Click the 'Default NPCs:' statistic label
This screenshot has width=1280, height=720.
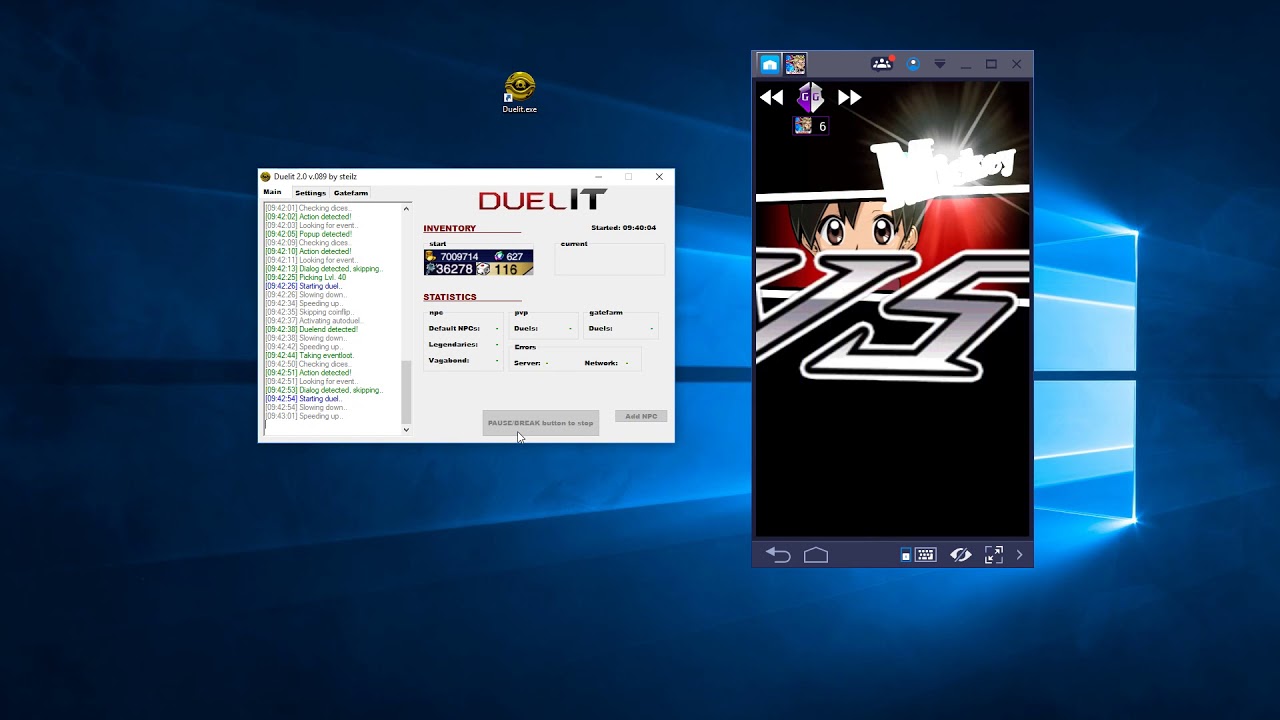click(454, 328)
